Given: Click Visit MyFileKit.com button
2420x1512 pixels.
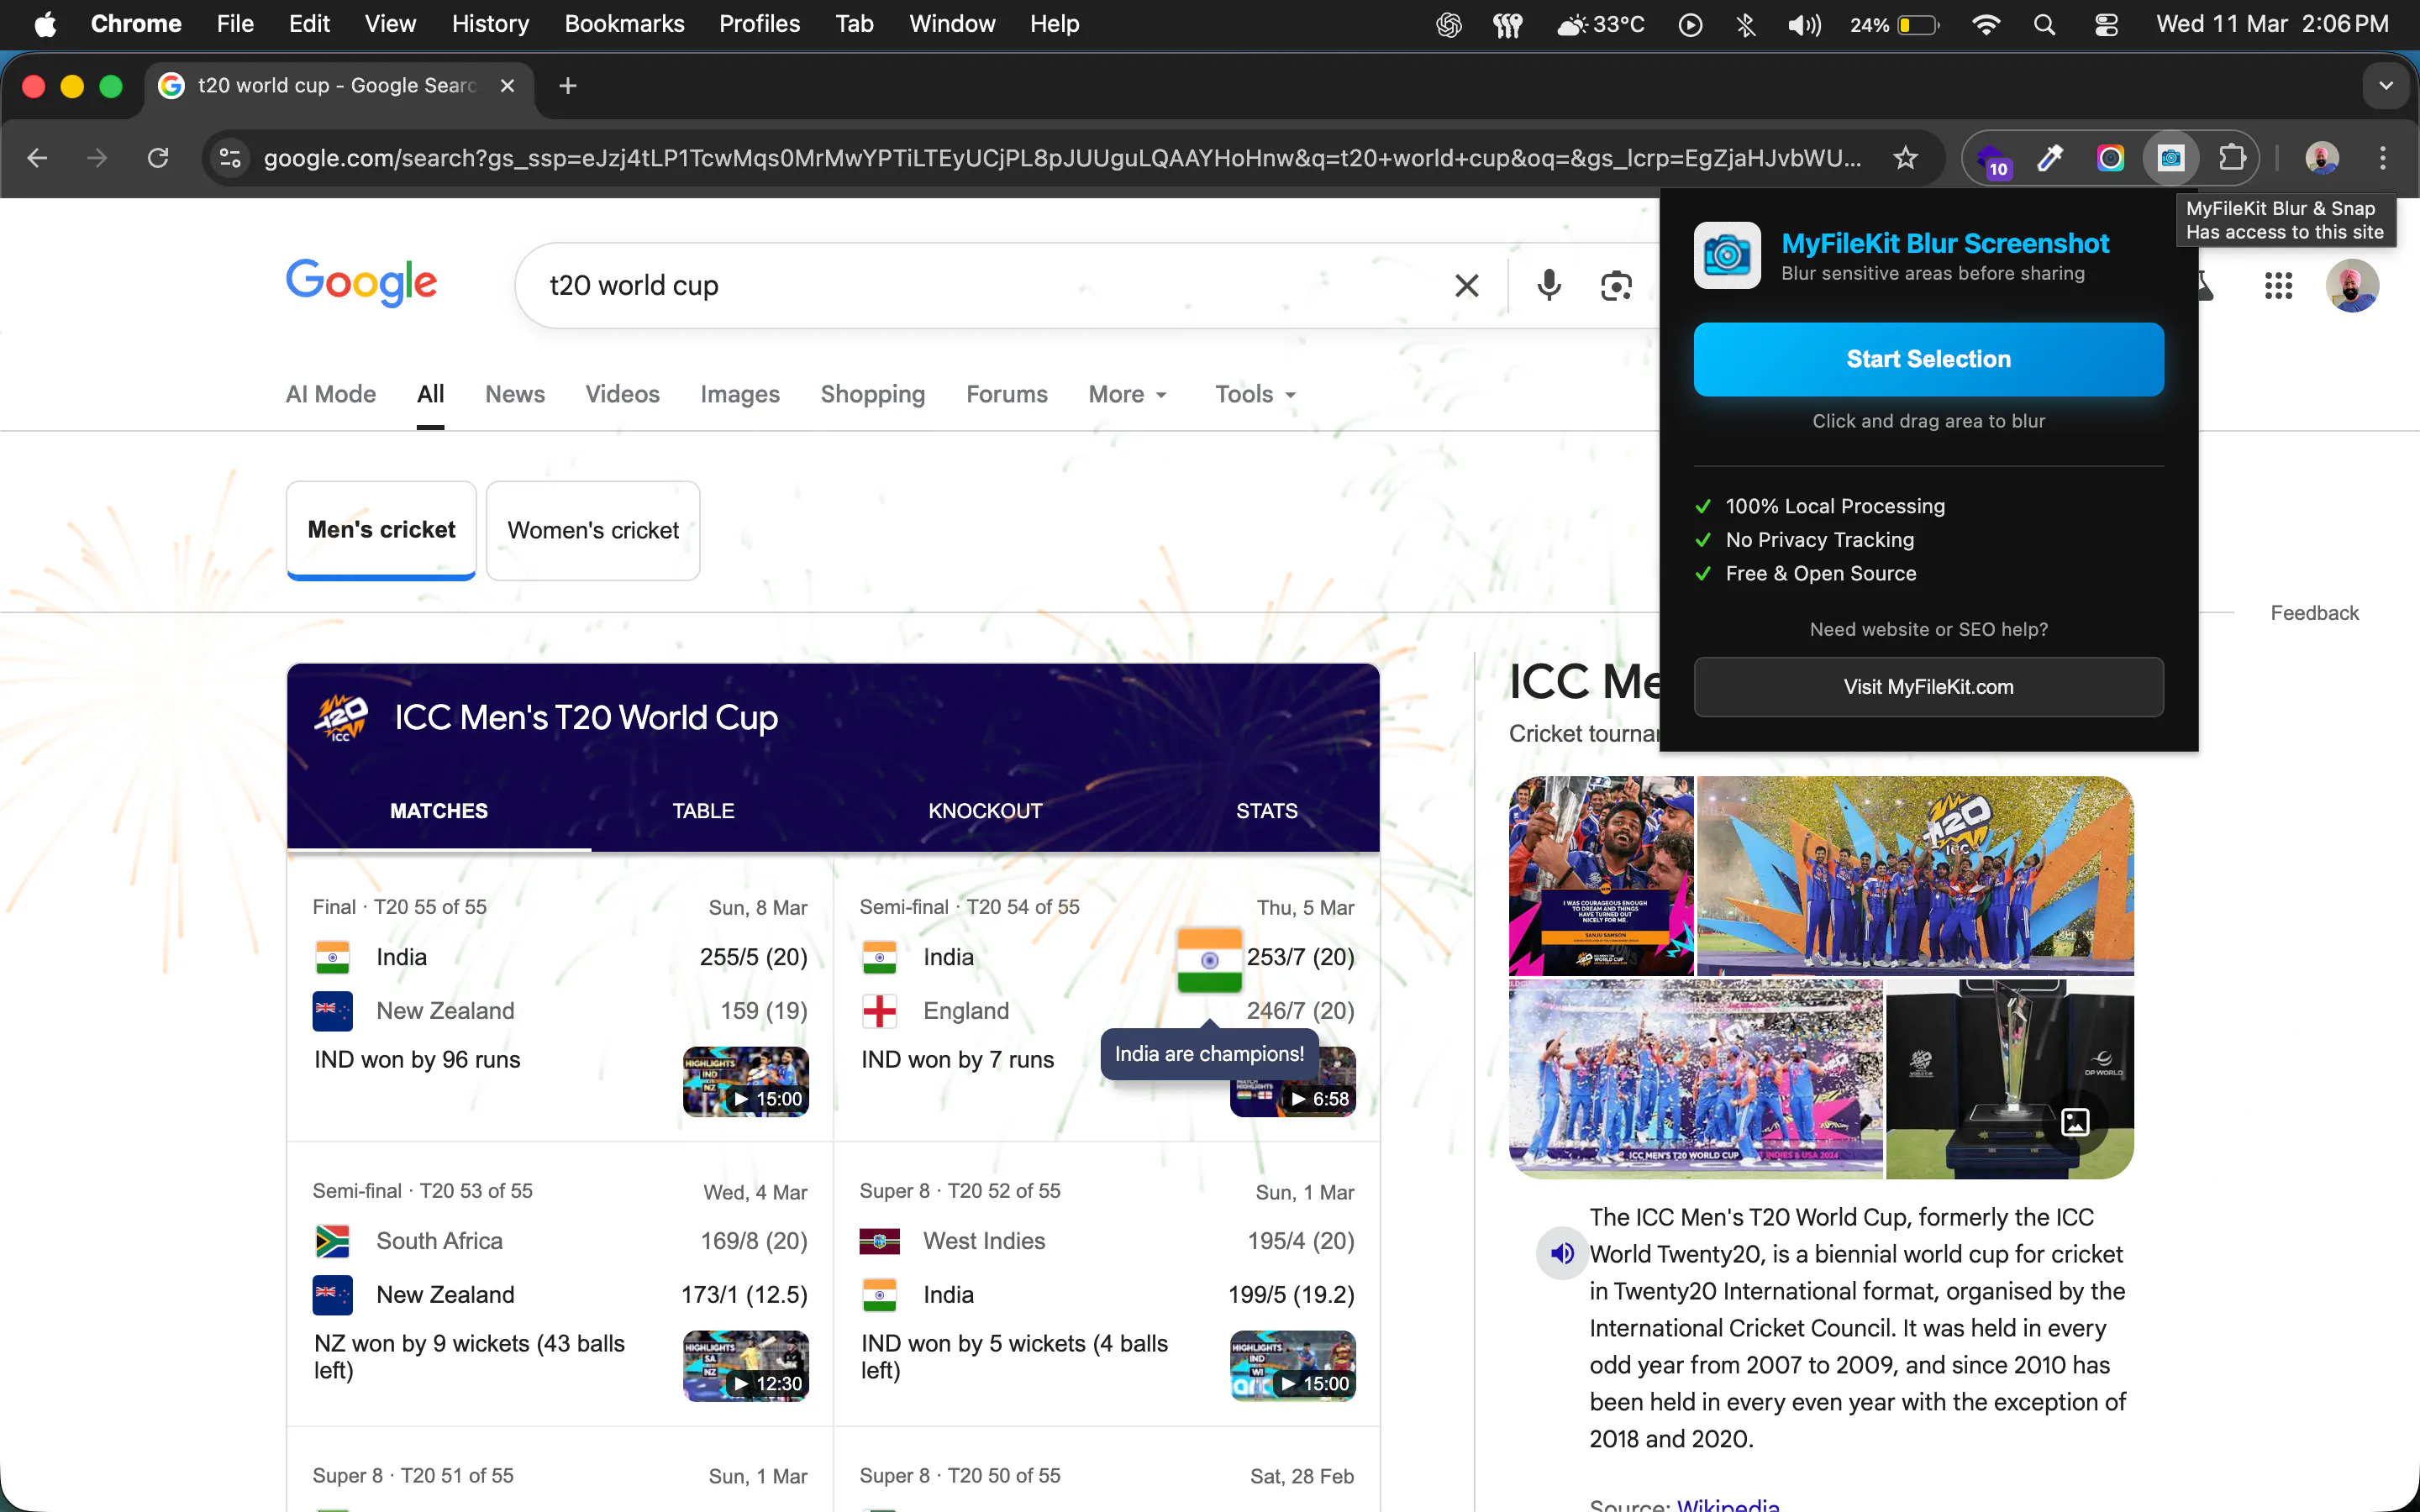Looking at the screenshot, I should pos(1928,687).
